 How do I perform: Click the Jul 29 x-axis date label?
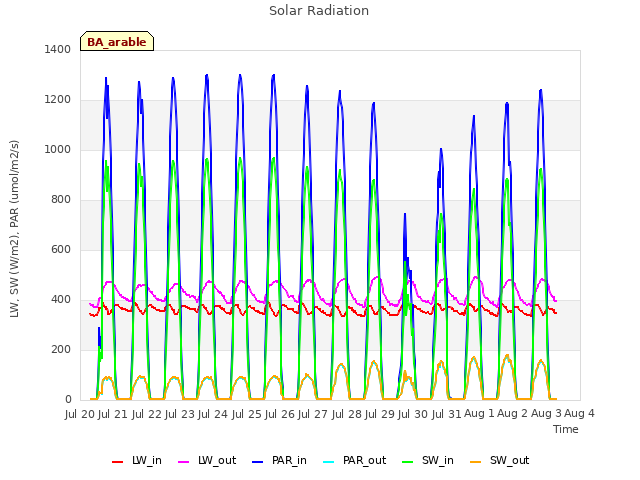tap(380, 414)
